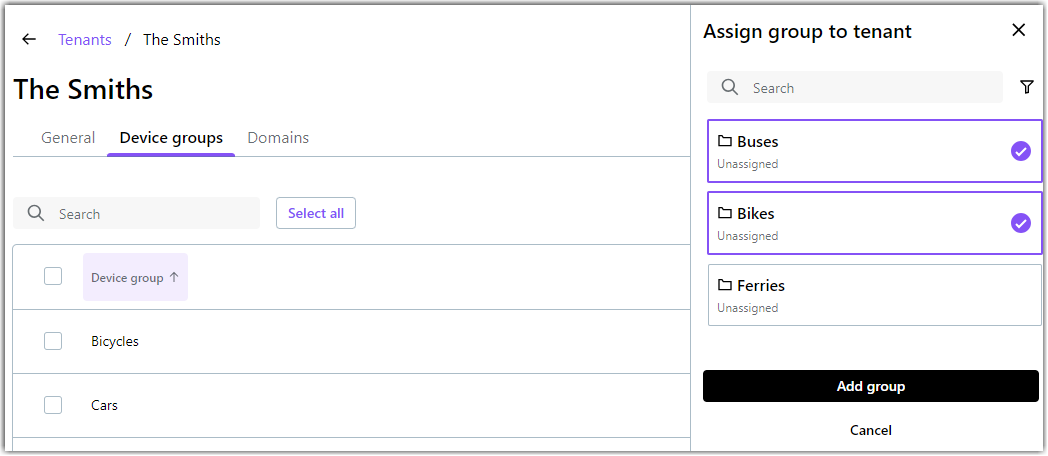Sort by Device group column arrow
1048x456 pixels.
click(174, 277)
